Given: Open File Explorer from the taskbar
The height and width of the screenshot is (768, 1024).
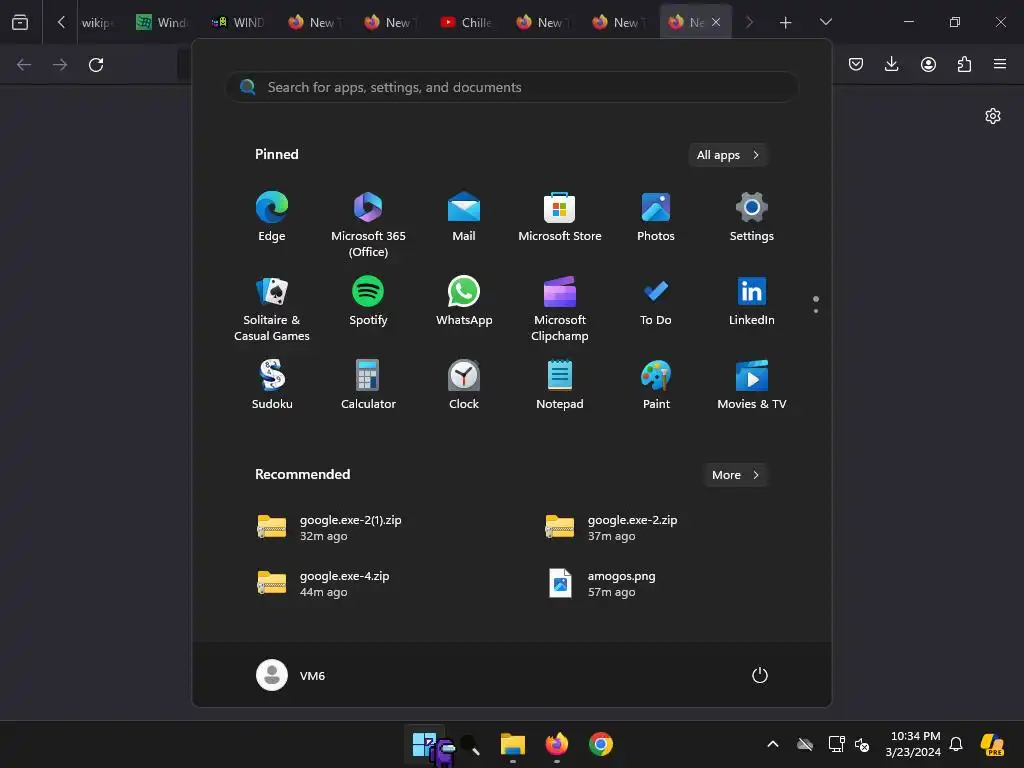Looking at the screenshot, I should point(513,744).
